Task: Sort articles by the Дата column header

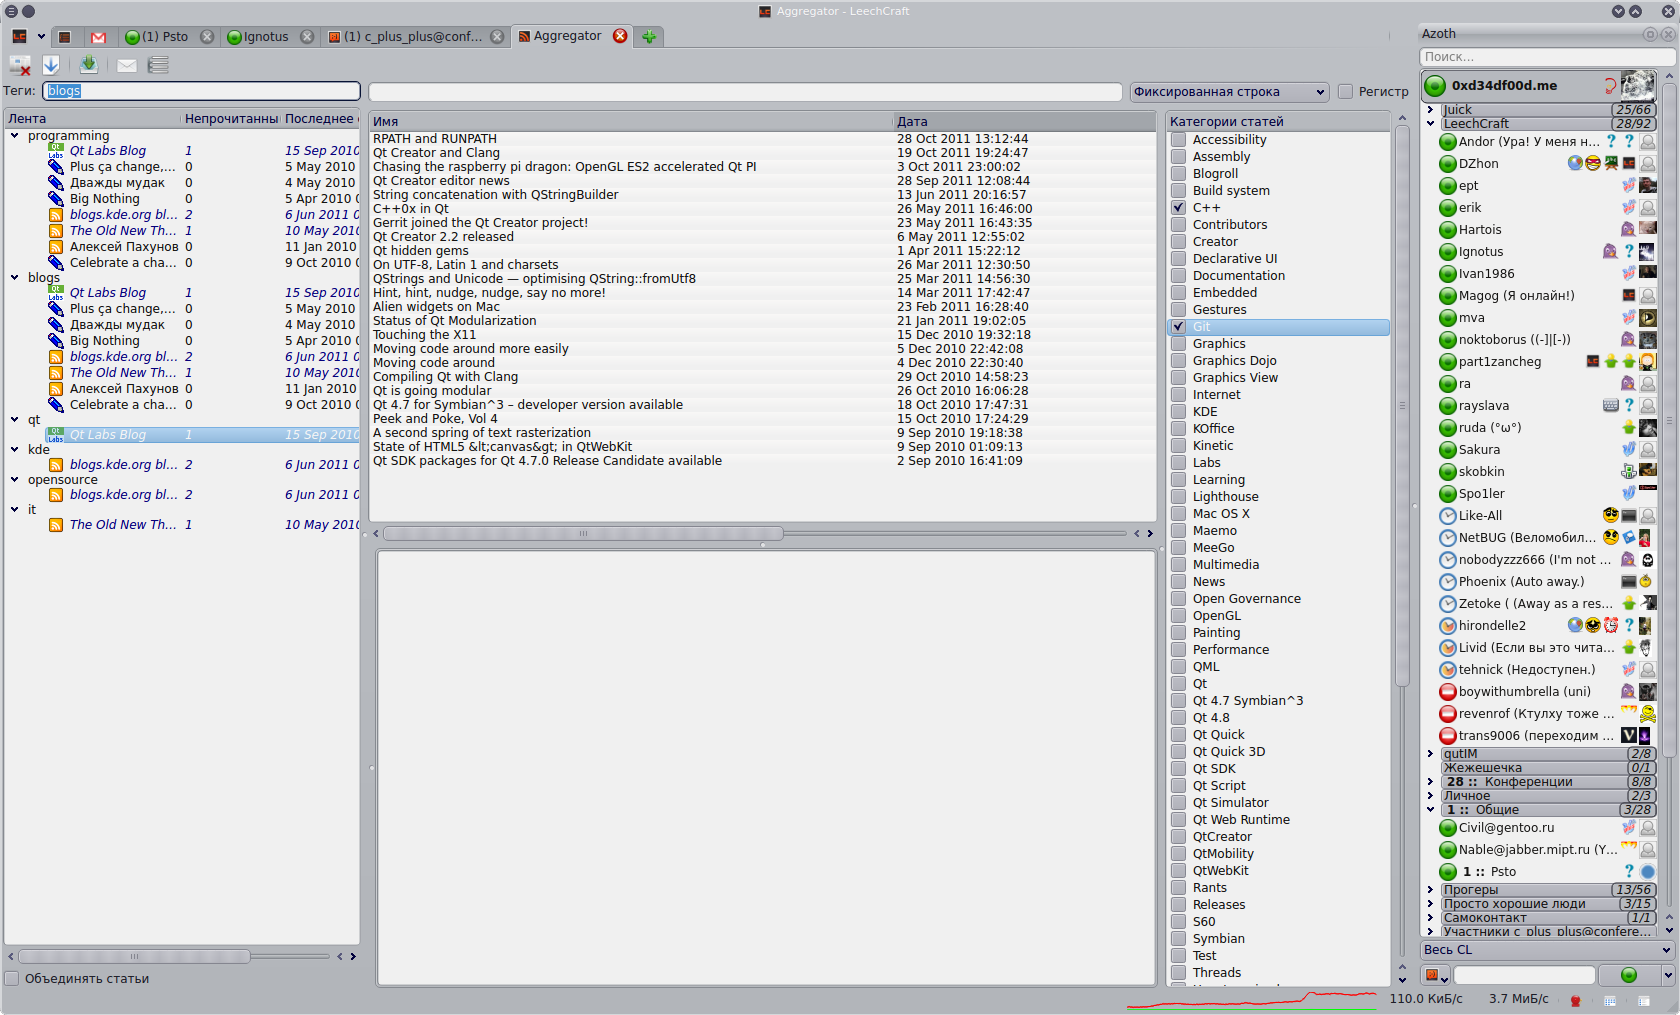Action: tap(1025, 122)
